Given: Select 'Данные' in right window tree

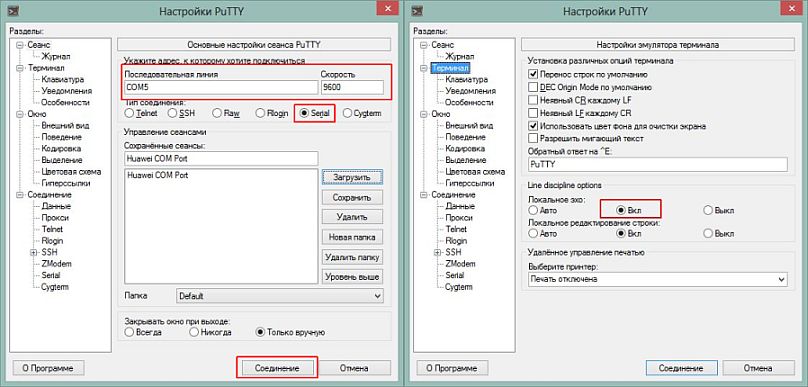Looking at the screenshot, I should point(459,206).
